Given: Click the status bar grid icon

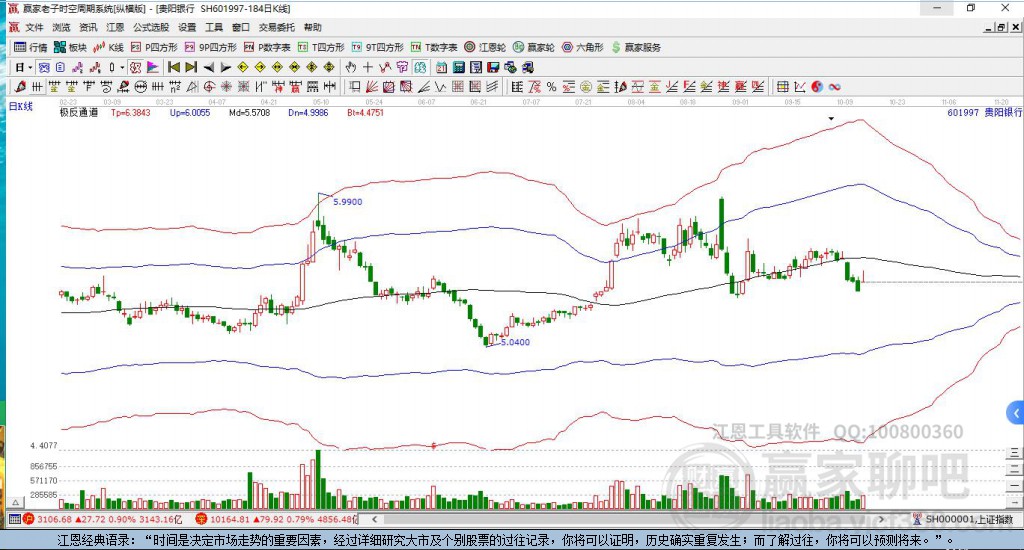Looking at the screenshot, I should pyautogui.click(x=14, y=519).
